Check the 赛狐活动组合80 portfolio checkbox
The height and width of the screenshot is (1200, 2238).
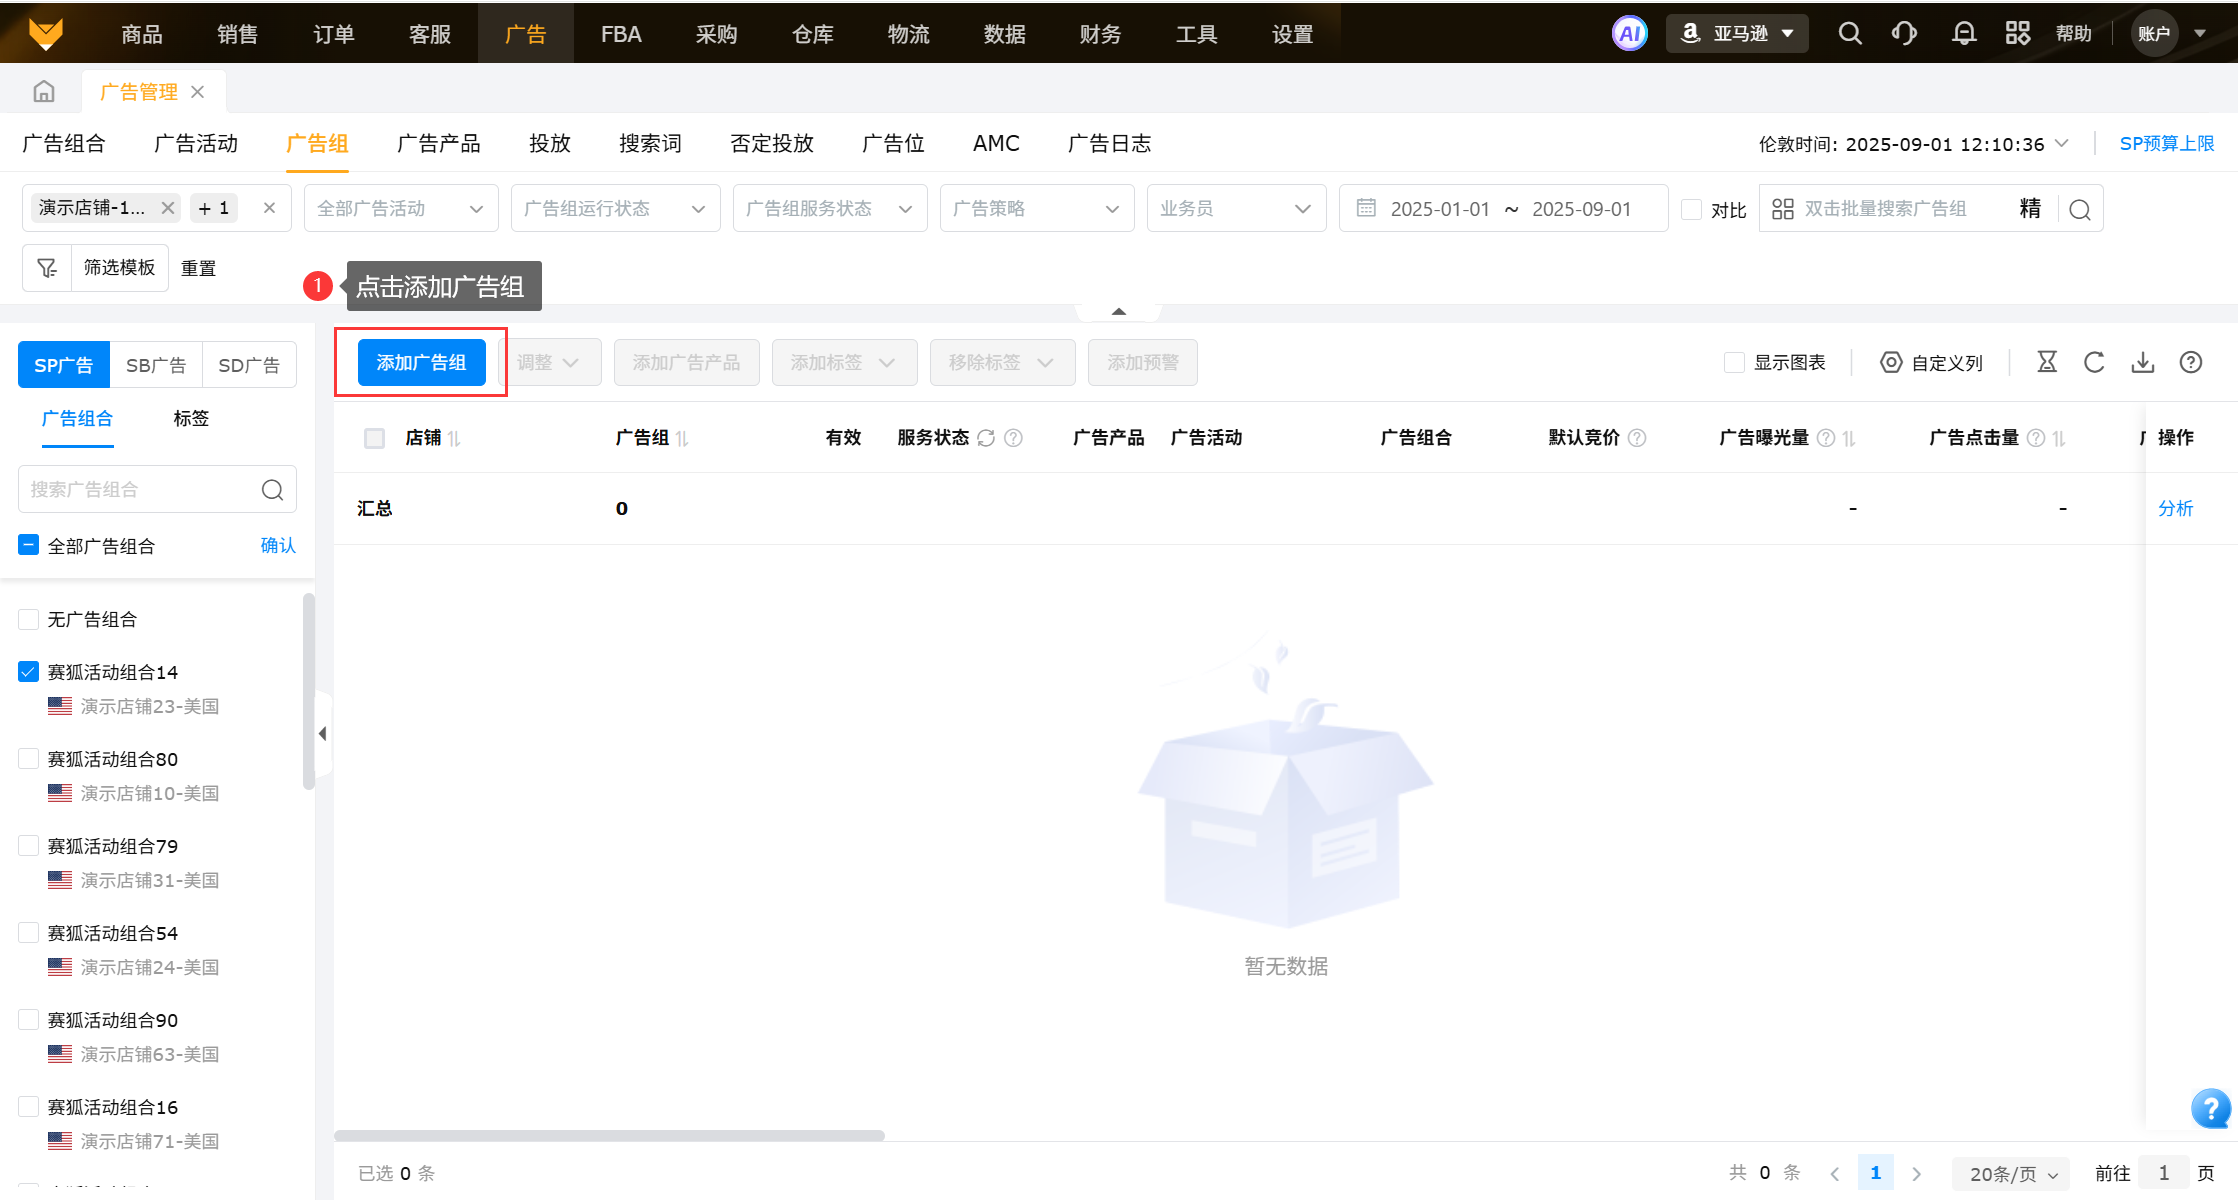pyautogui.click(x=29, y=759)
